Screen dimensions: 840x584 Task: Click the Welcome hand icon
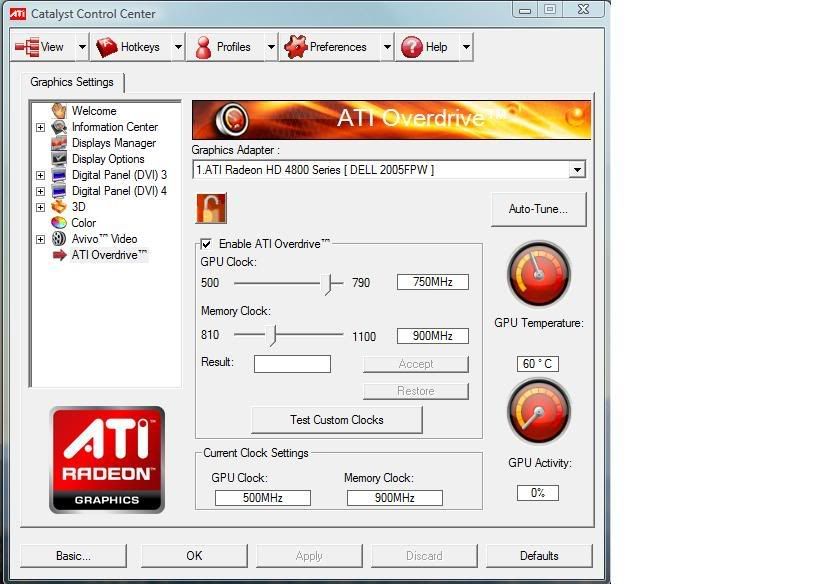(59, 111)
